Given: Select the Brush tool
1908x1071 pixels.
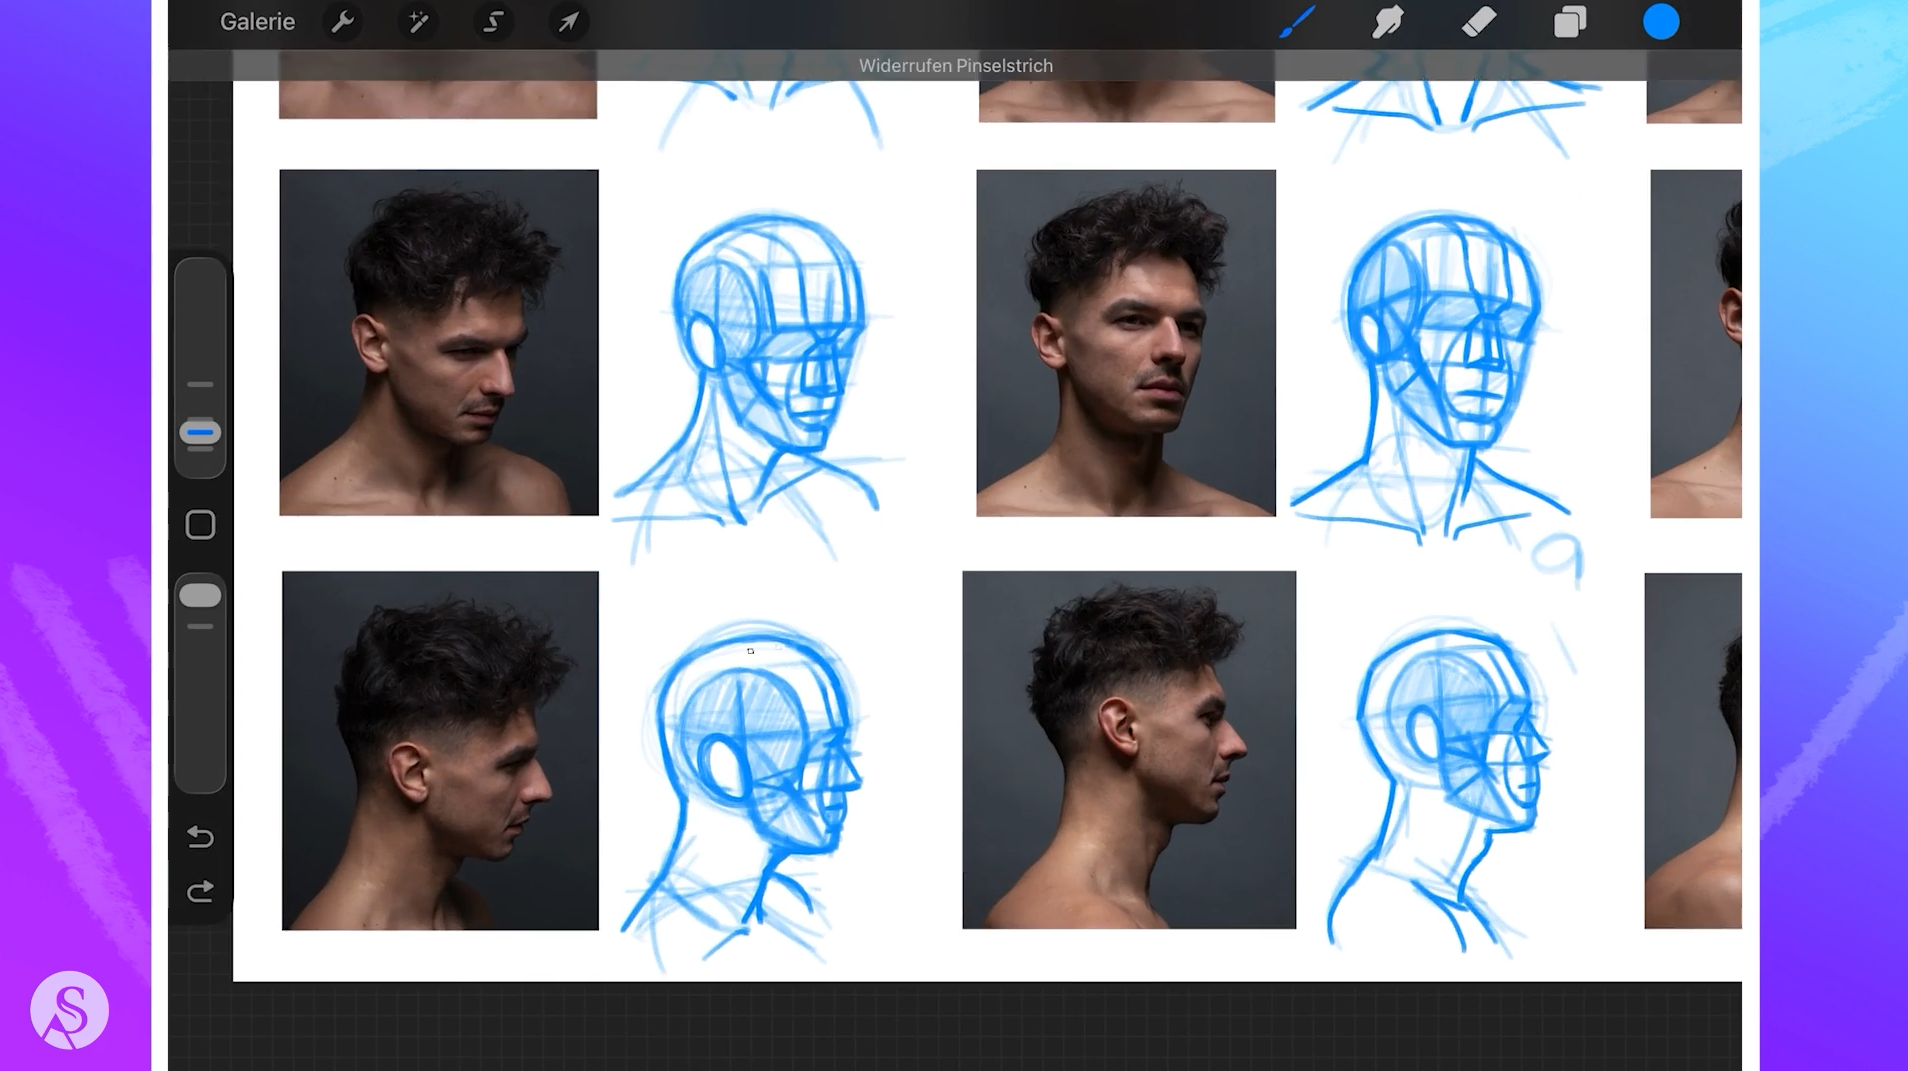Looking at the screenshot, I should coord(1297,22).
